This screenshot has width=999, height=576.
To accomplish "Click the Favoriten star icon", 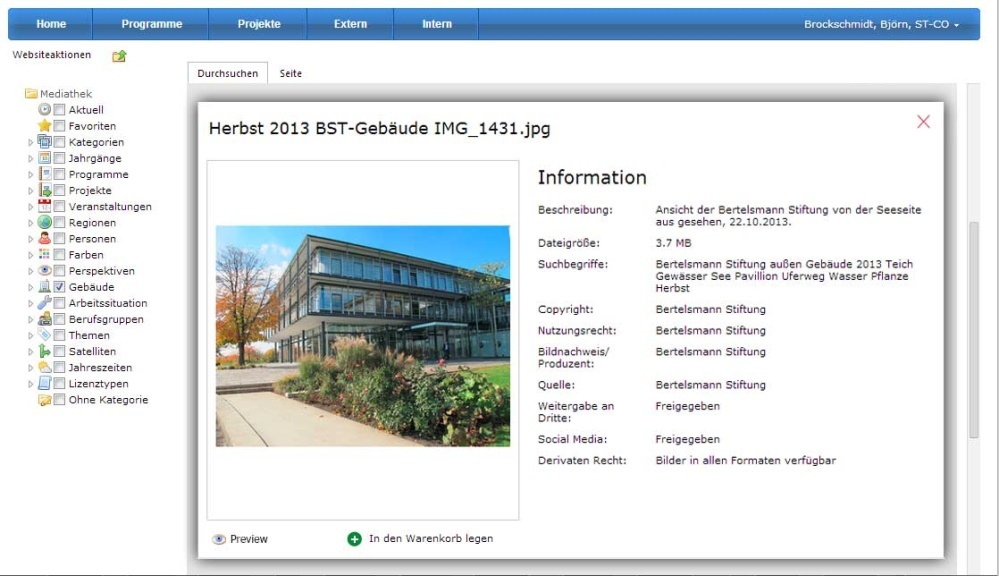I will click(x=45, y=126).
